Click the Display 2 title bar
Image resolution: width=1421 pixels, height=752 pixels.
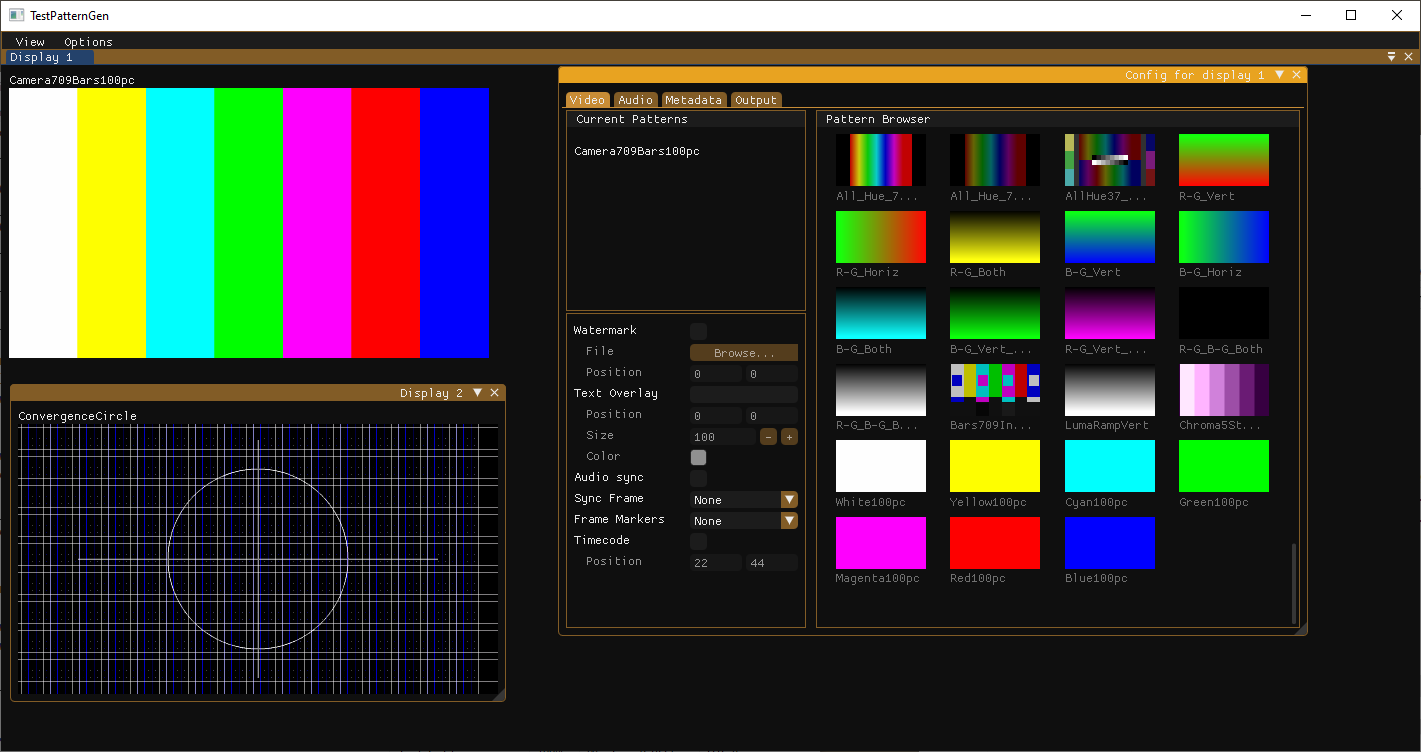[x=258, y=393]
